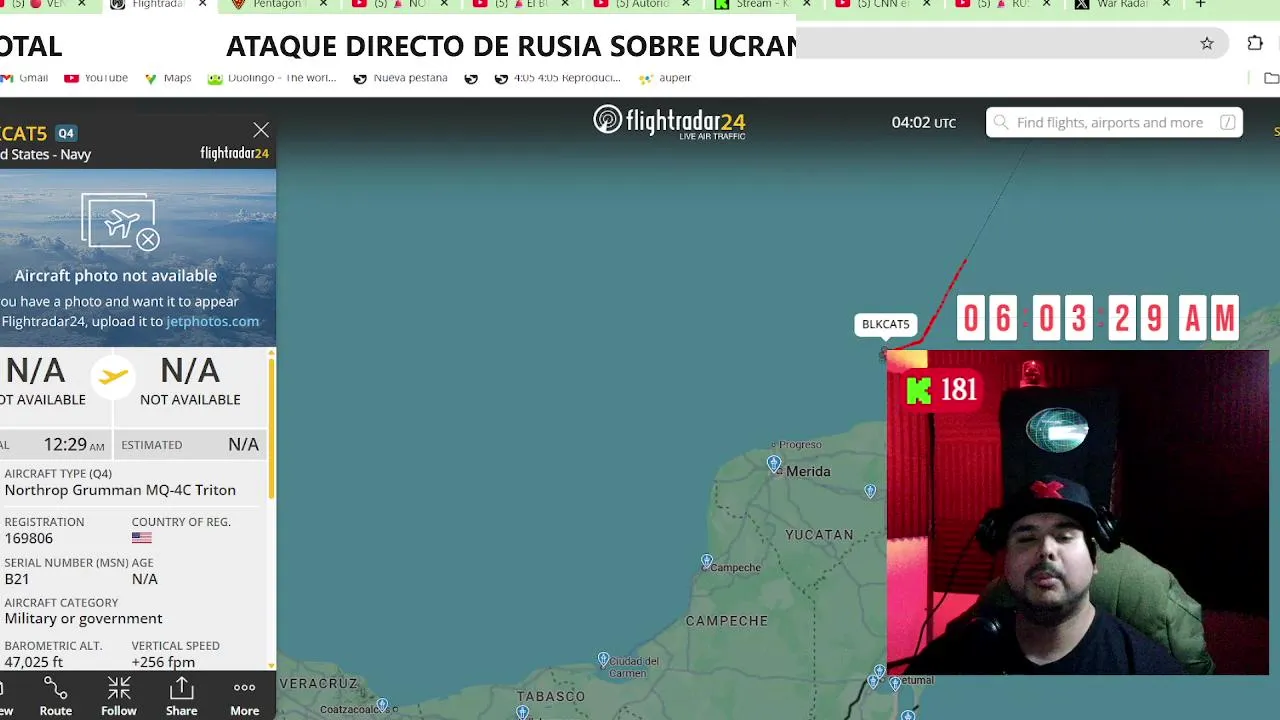Open the YouTube bookmark

(x=96, y=78)
